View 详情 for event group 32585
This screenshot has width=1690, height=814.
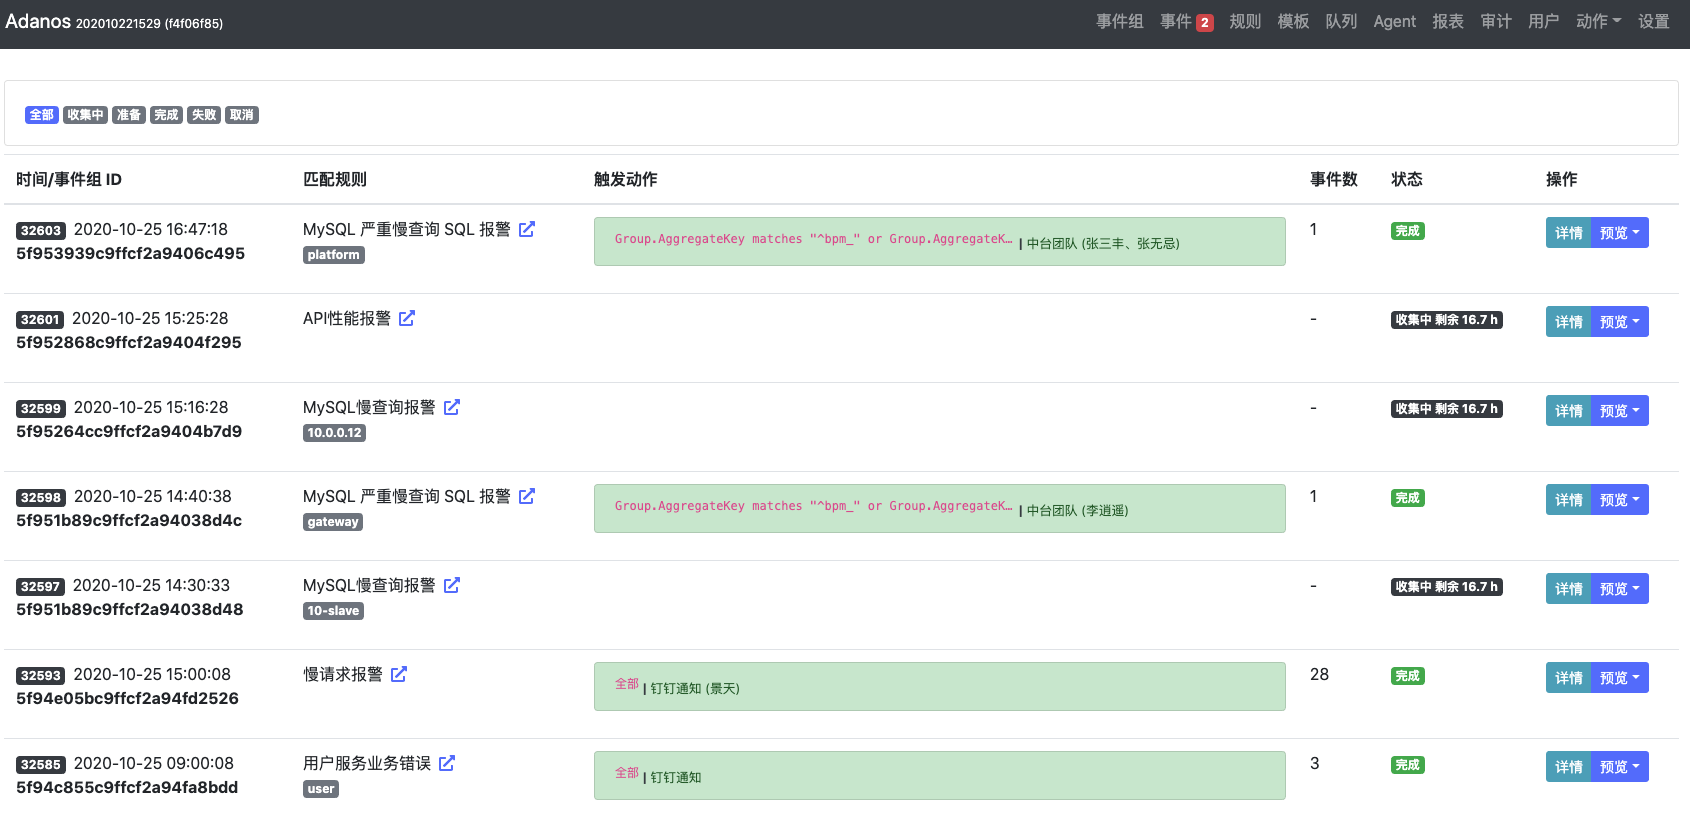tap(1568, 767)
